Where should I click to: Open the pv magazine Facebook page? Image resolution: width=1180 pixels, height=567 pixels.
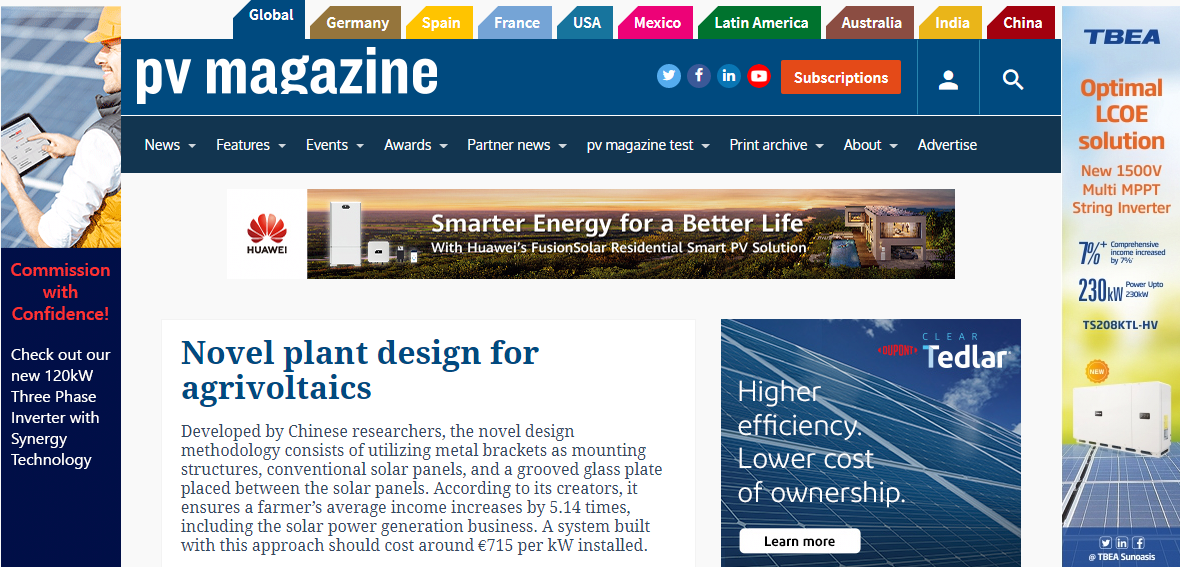click(x=698, y=76)
